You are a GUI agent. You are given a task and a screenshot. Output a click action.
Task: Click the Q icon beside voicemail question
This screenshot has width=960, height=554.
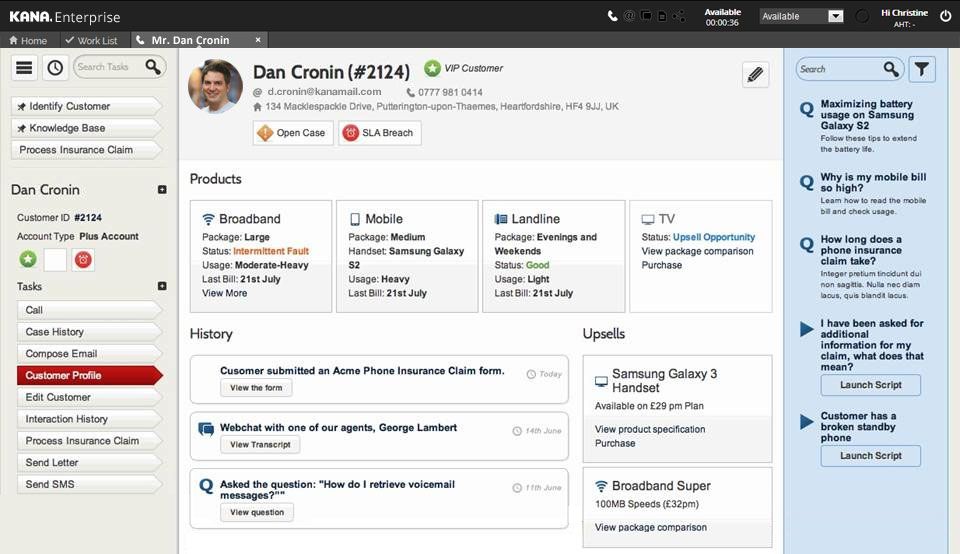pyautogui.click(x=206, y=486)
